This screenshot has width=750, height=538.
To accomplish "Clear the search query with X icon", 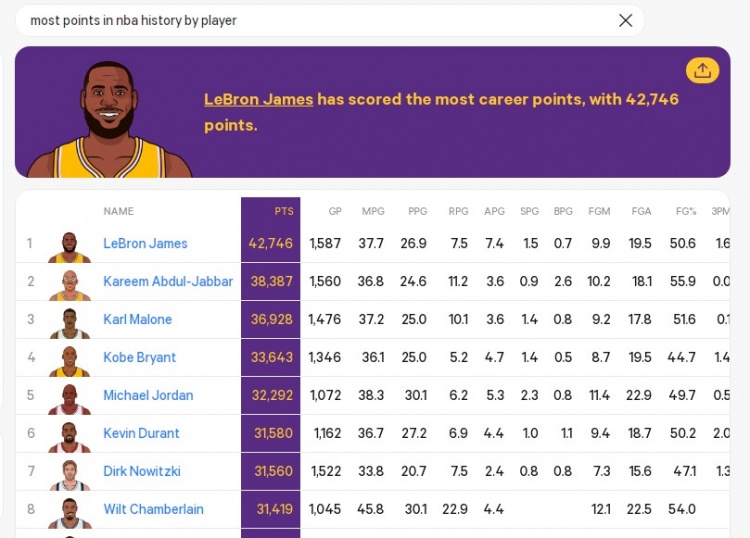I will 625,20.
